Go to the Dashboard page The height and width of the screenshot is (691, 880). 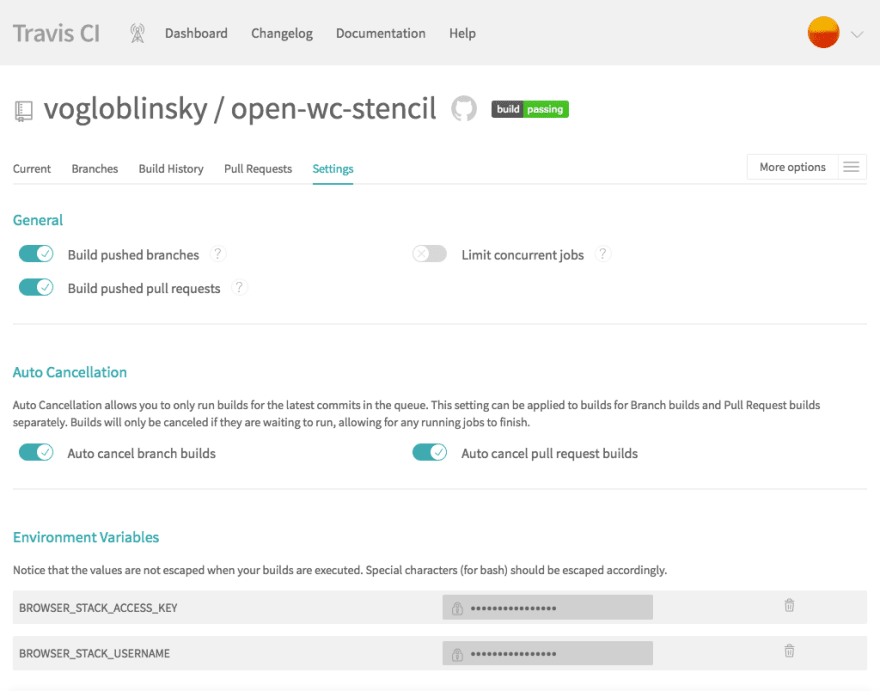196,33
